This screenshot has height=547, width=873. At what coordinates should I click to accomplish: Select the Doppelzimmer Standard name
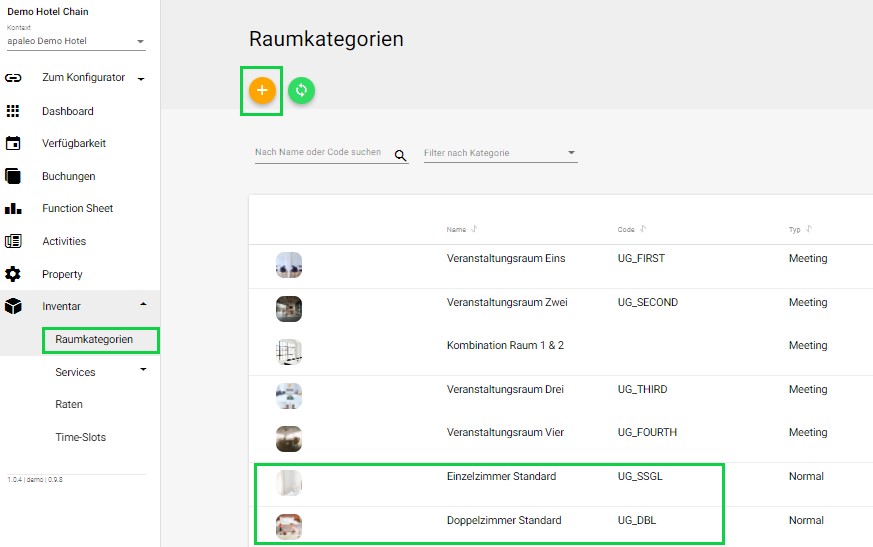504,520
